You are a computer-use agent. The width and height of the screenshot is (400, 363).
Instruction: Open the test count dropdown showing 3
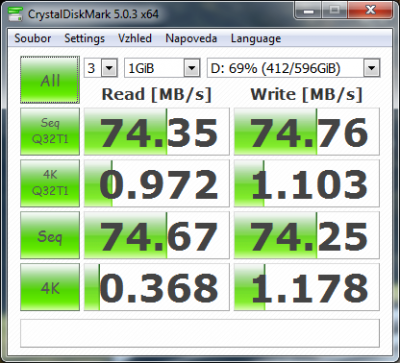[100, 68]
